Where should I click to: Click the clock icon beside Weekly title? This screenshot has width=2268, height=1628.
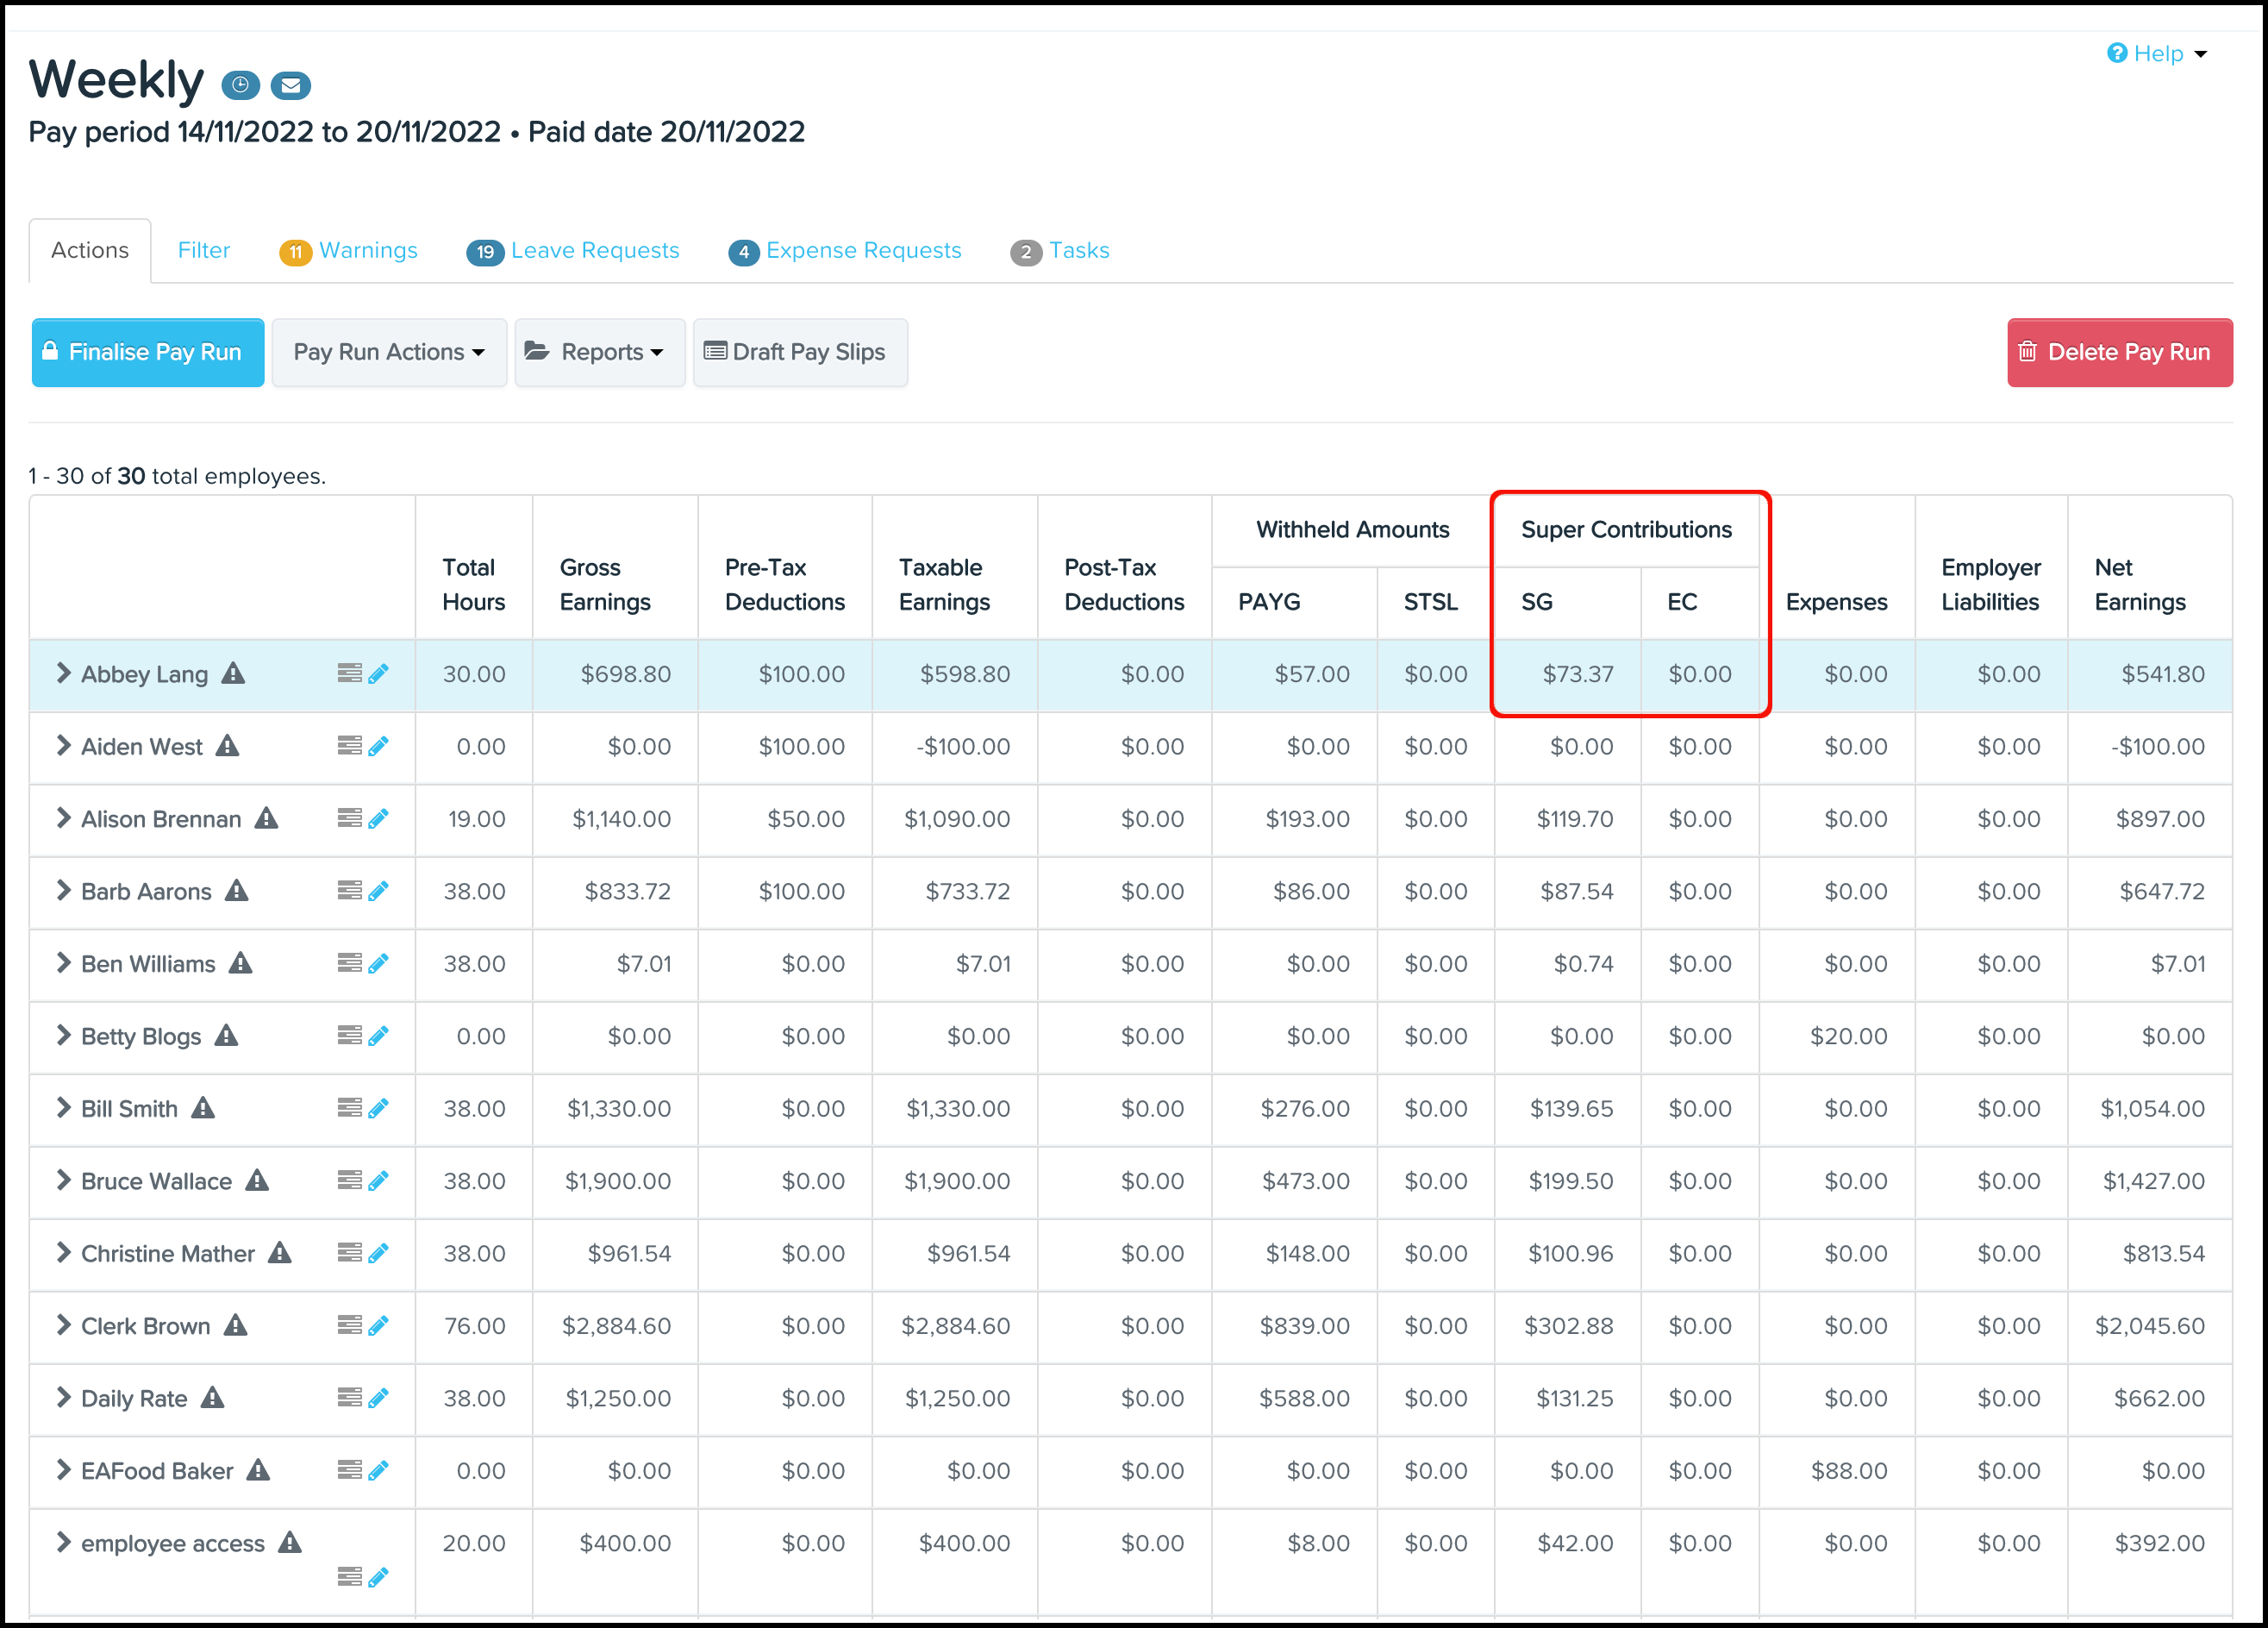pos(240,86)
